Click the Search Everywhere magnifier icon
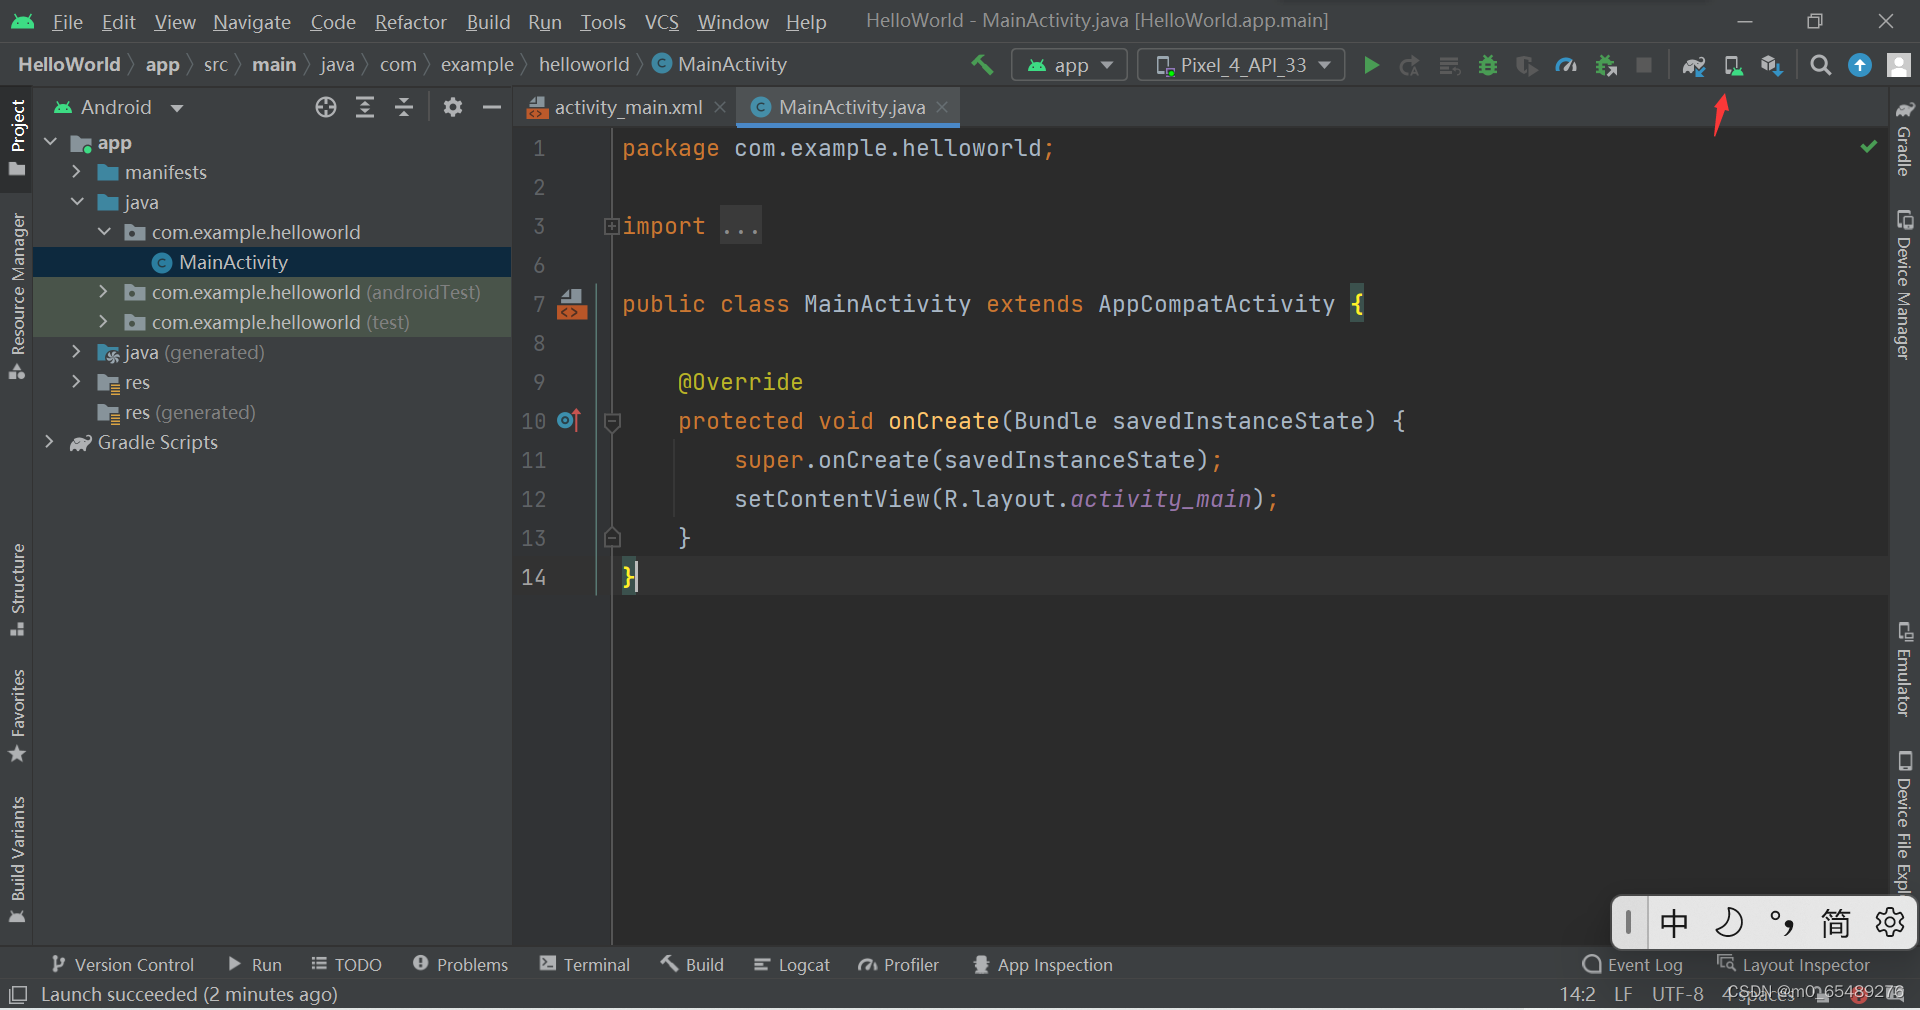Image resolution: width=1920 pixels, height=1010 pixels. tap(1821, 65)
